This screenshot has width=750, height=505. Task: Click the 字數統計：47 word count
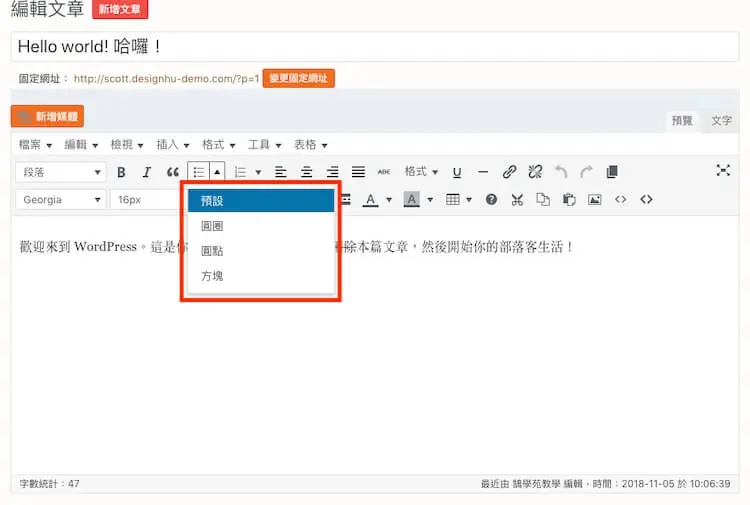[x=50, y=483]
